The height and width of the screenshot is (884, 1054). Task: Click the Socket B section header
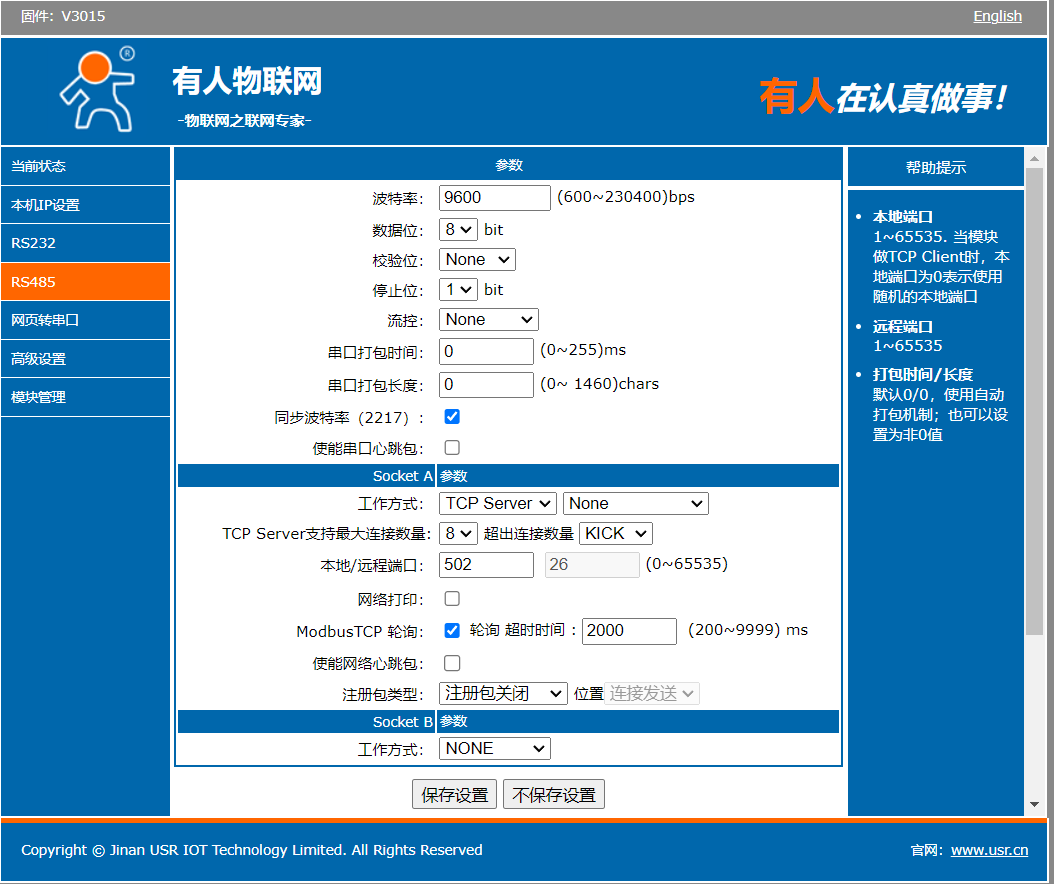[x=508, y=721]
